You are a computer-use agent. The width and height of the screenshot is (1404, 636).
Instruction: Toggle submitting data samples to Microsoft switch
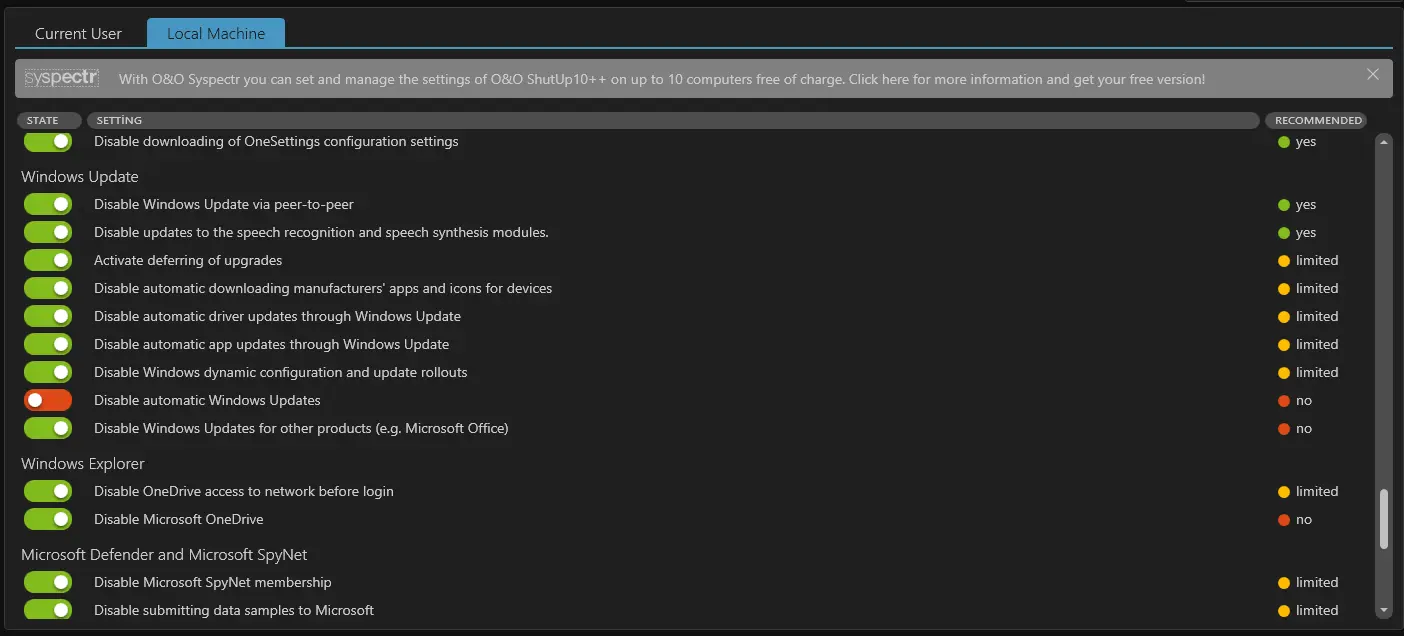tap(48, 610)
